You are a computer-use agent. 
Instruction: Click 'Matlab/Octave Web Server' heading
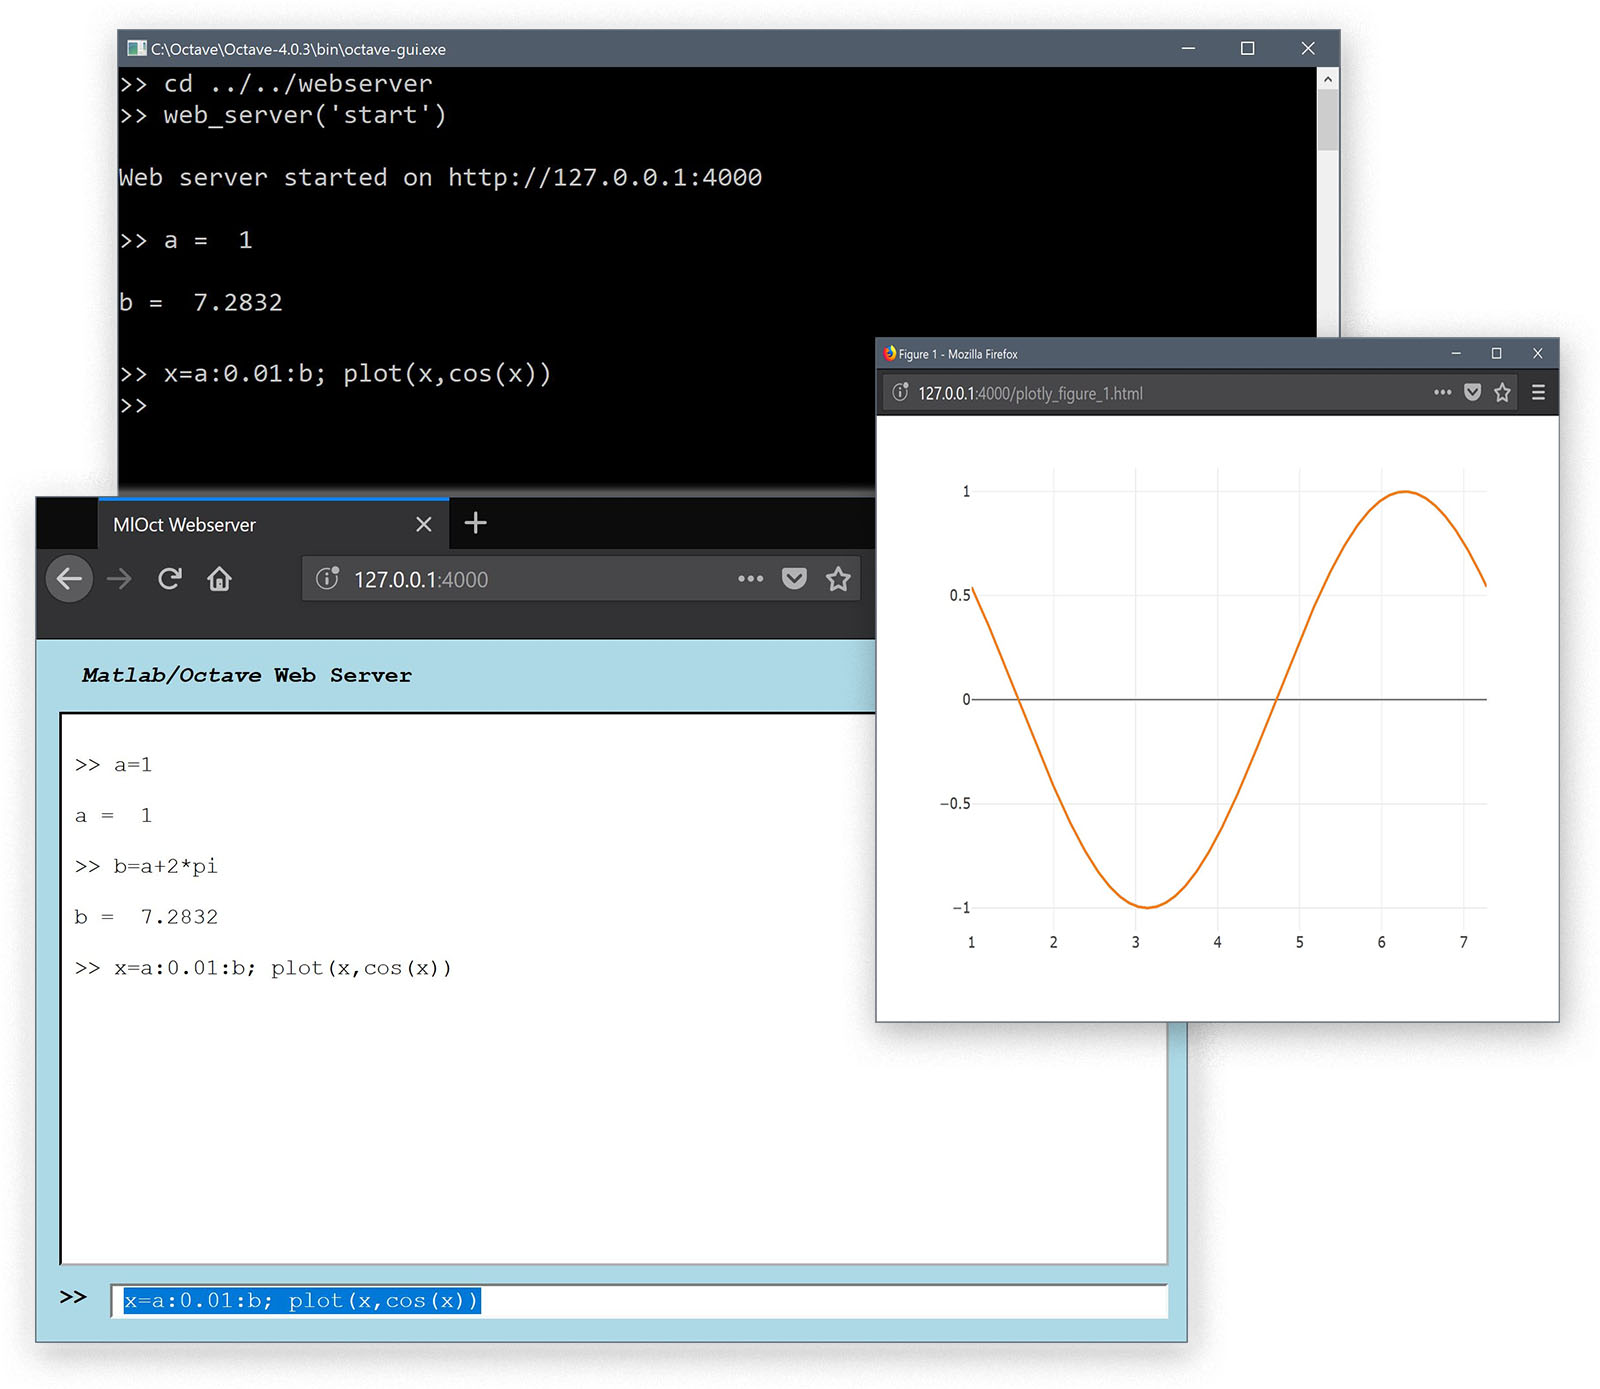point(247,675)
